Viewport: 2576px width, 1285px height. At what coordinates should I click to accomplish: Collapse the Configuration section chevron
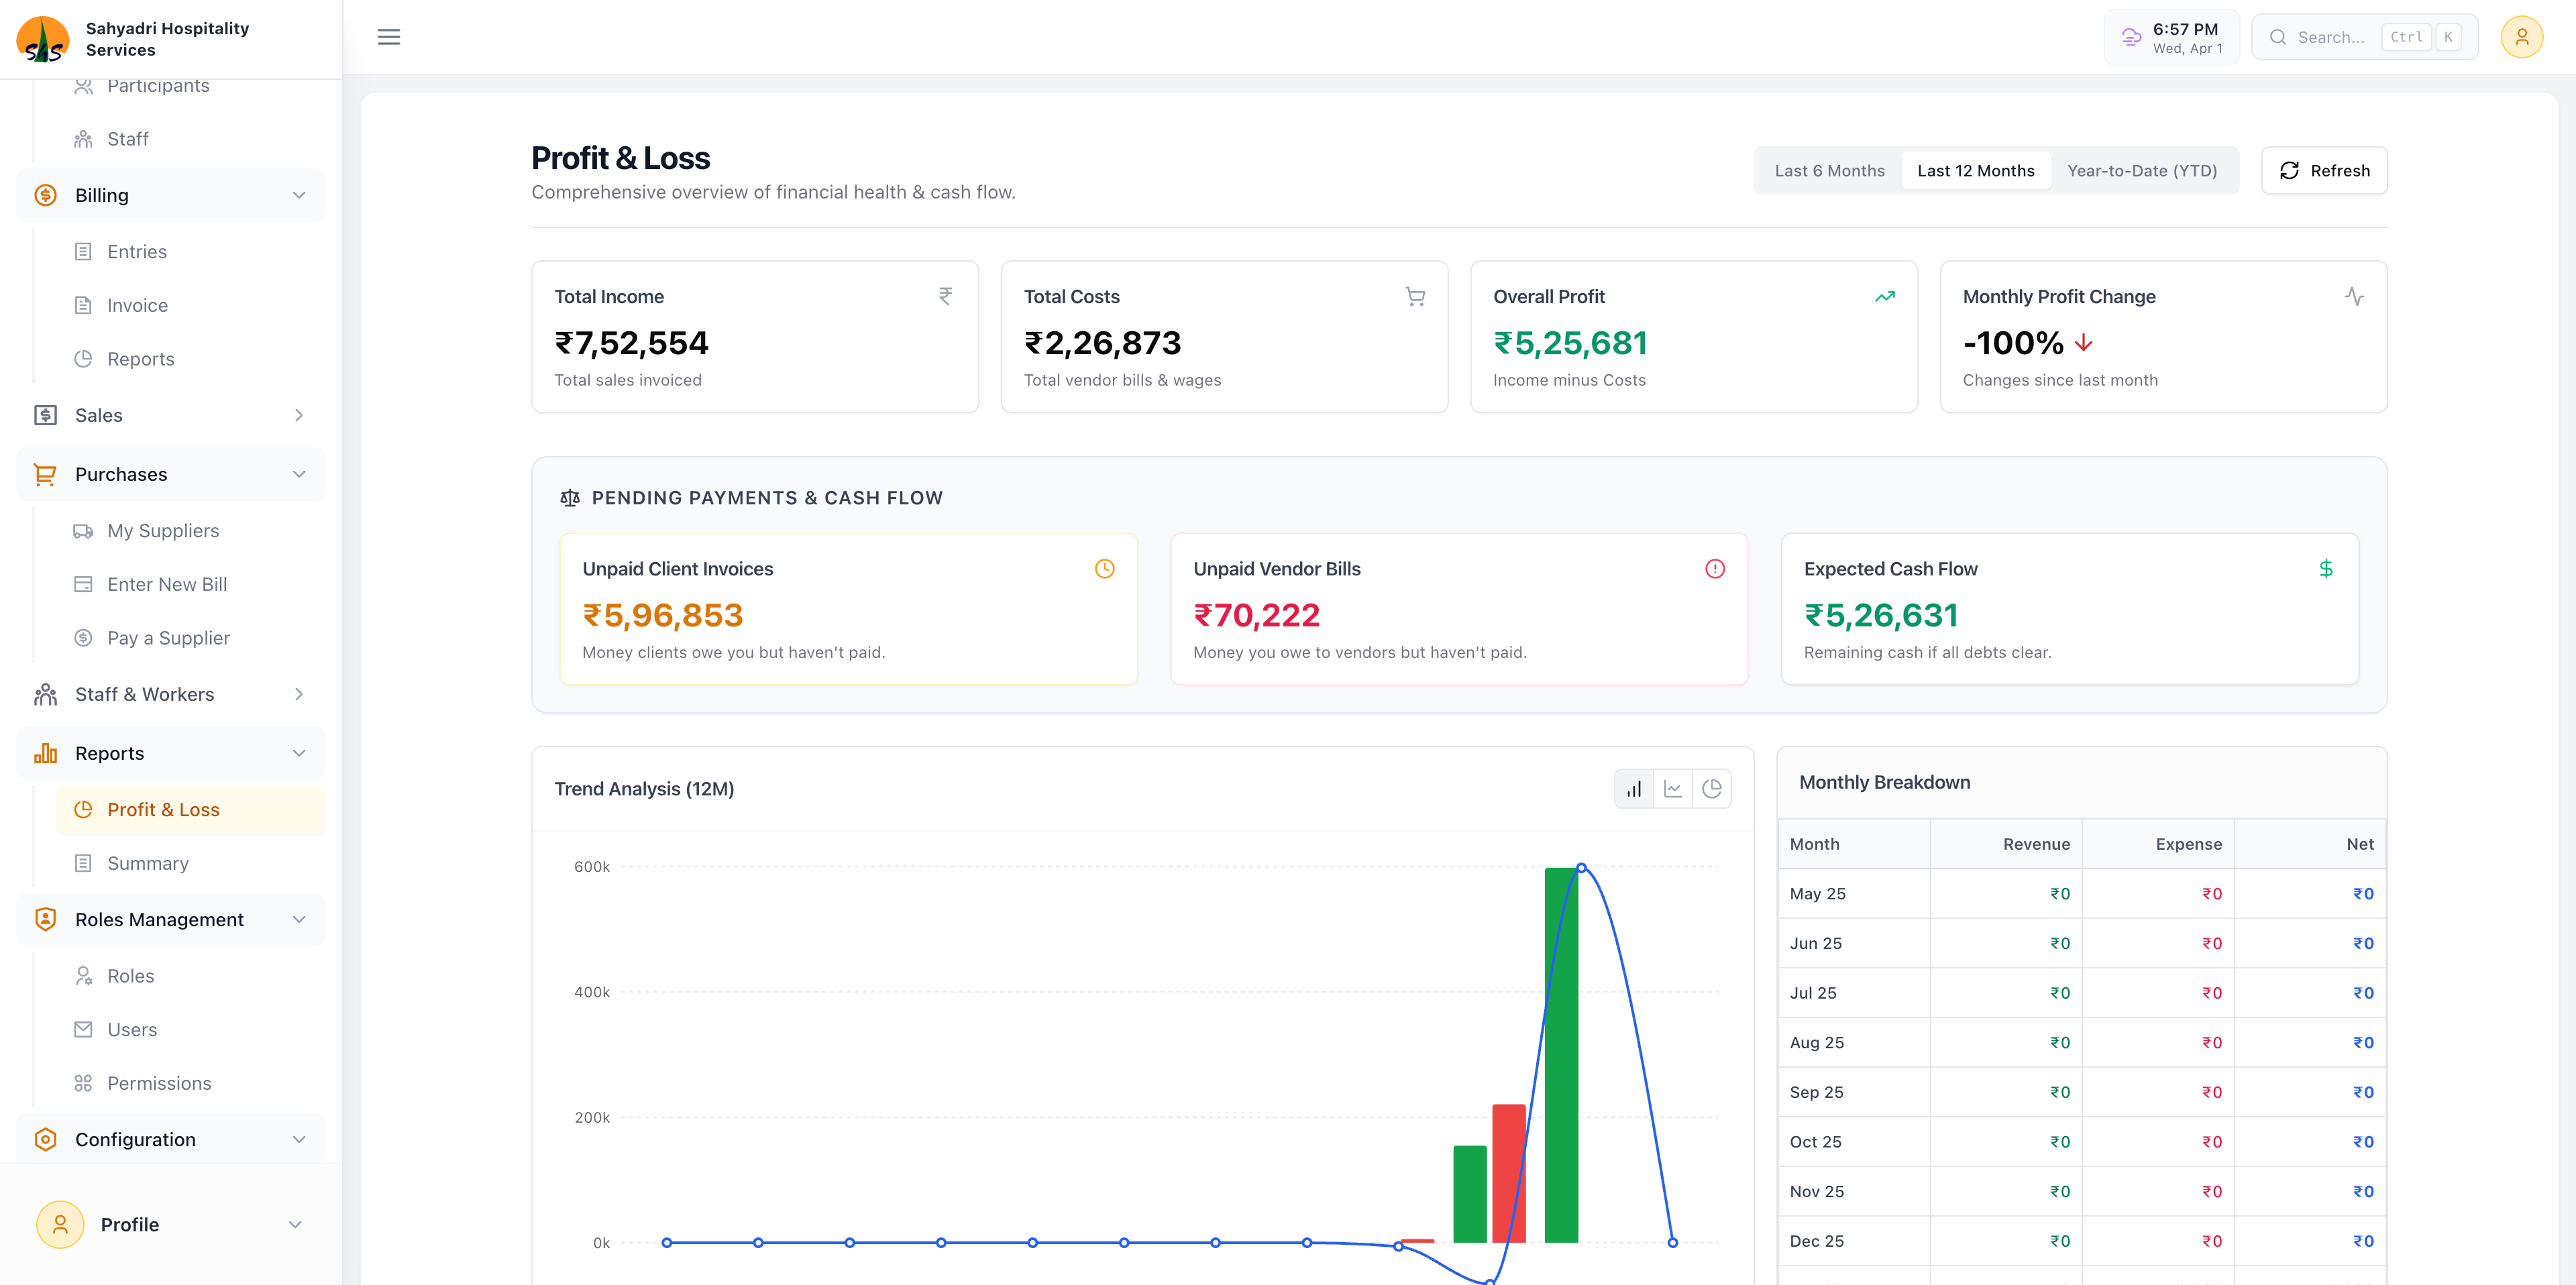299,1139
